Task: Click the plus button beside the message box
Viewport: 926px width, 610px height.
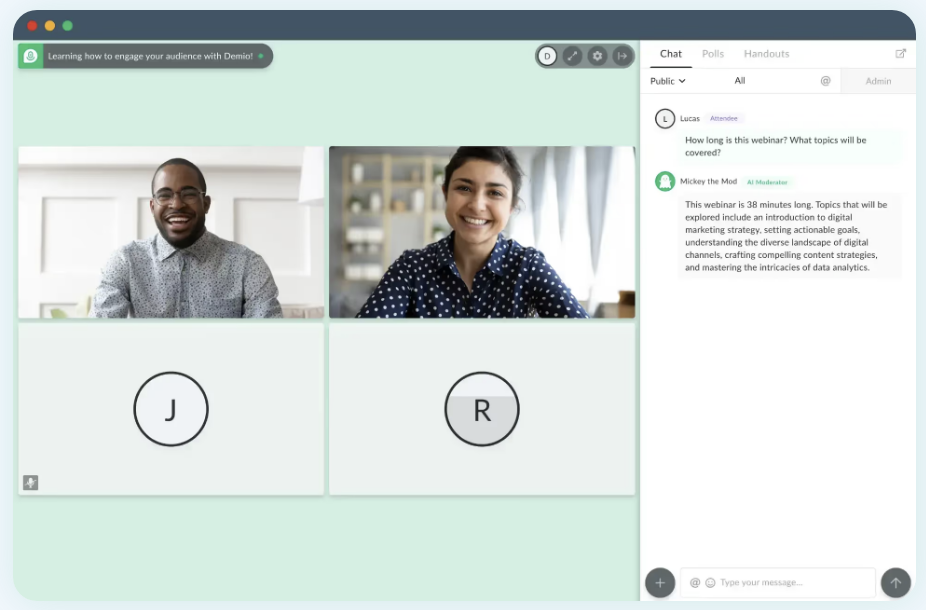Action: click(x=660, y=582)
